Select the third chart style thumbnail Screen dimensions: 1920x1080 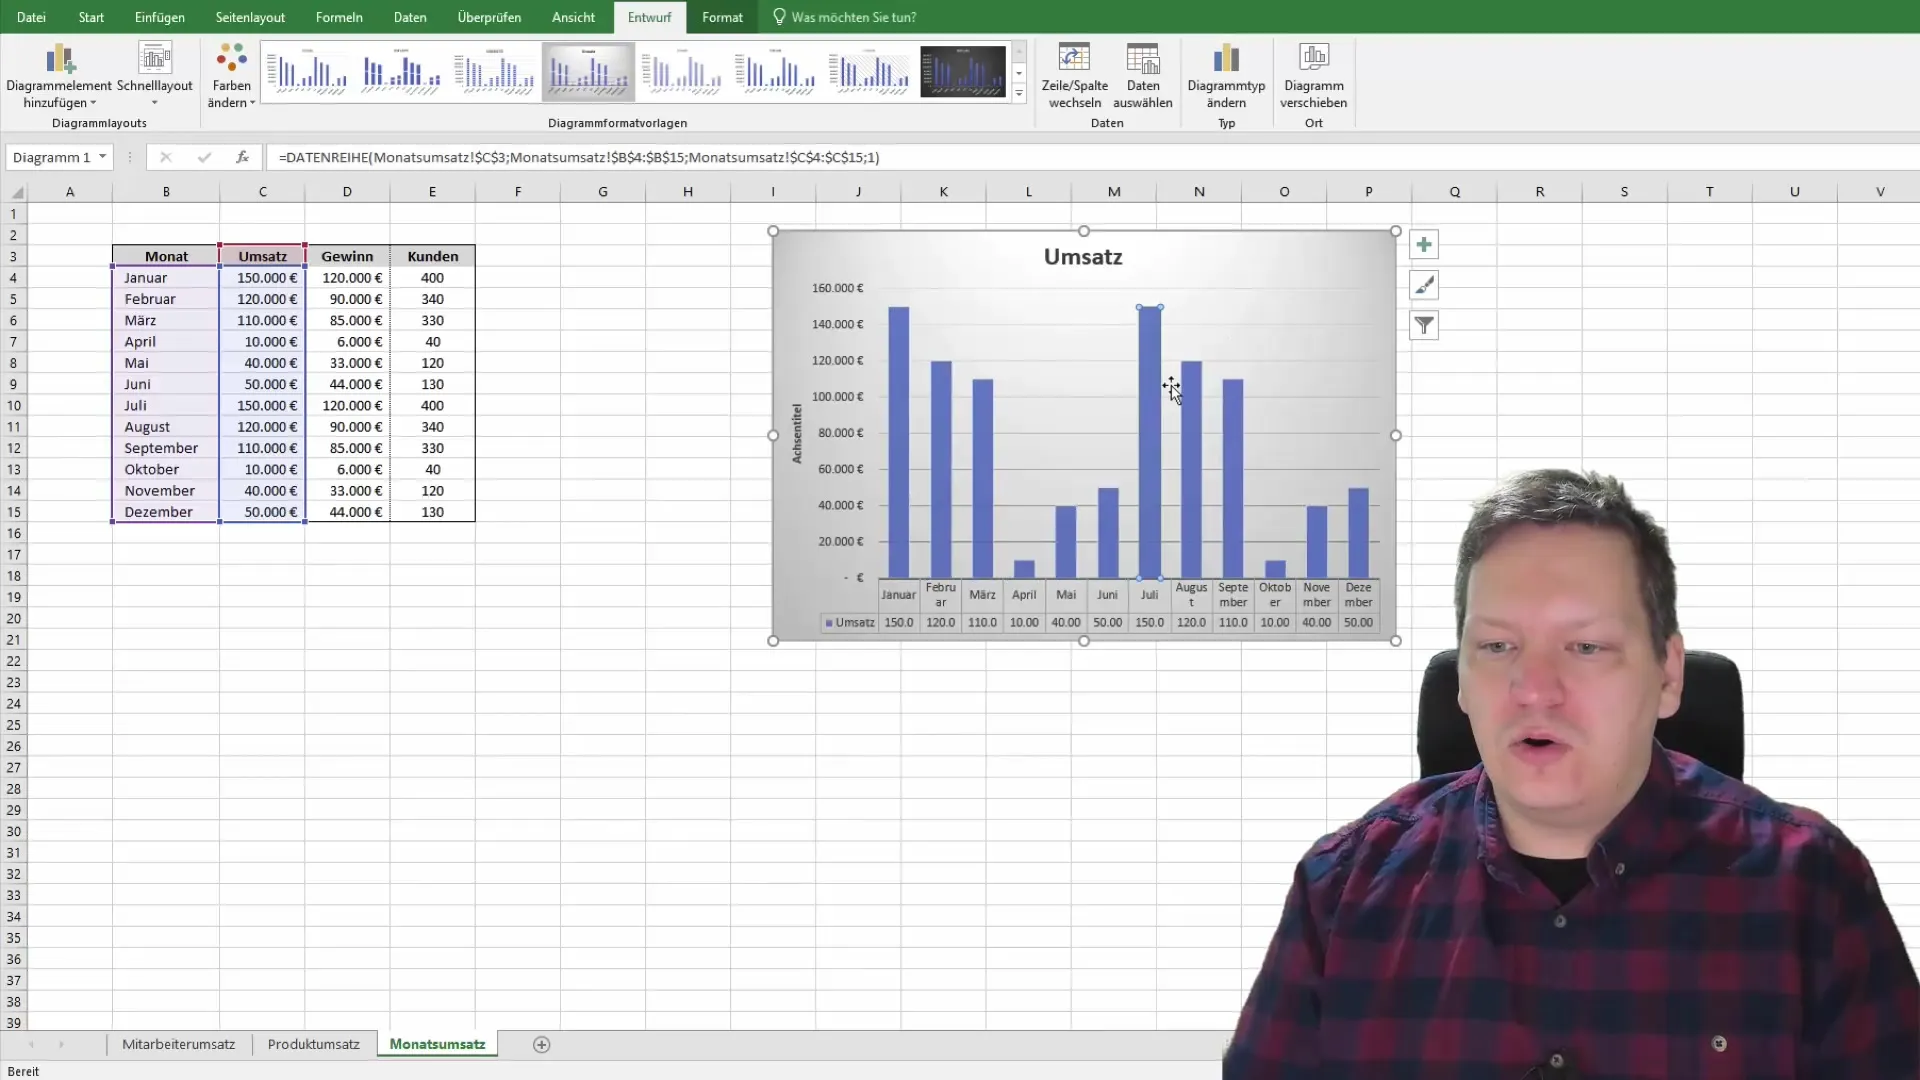coord(494,72)
